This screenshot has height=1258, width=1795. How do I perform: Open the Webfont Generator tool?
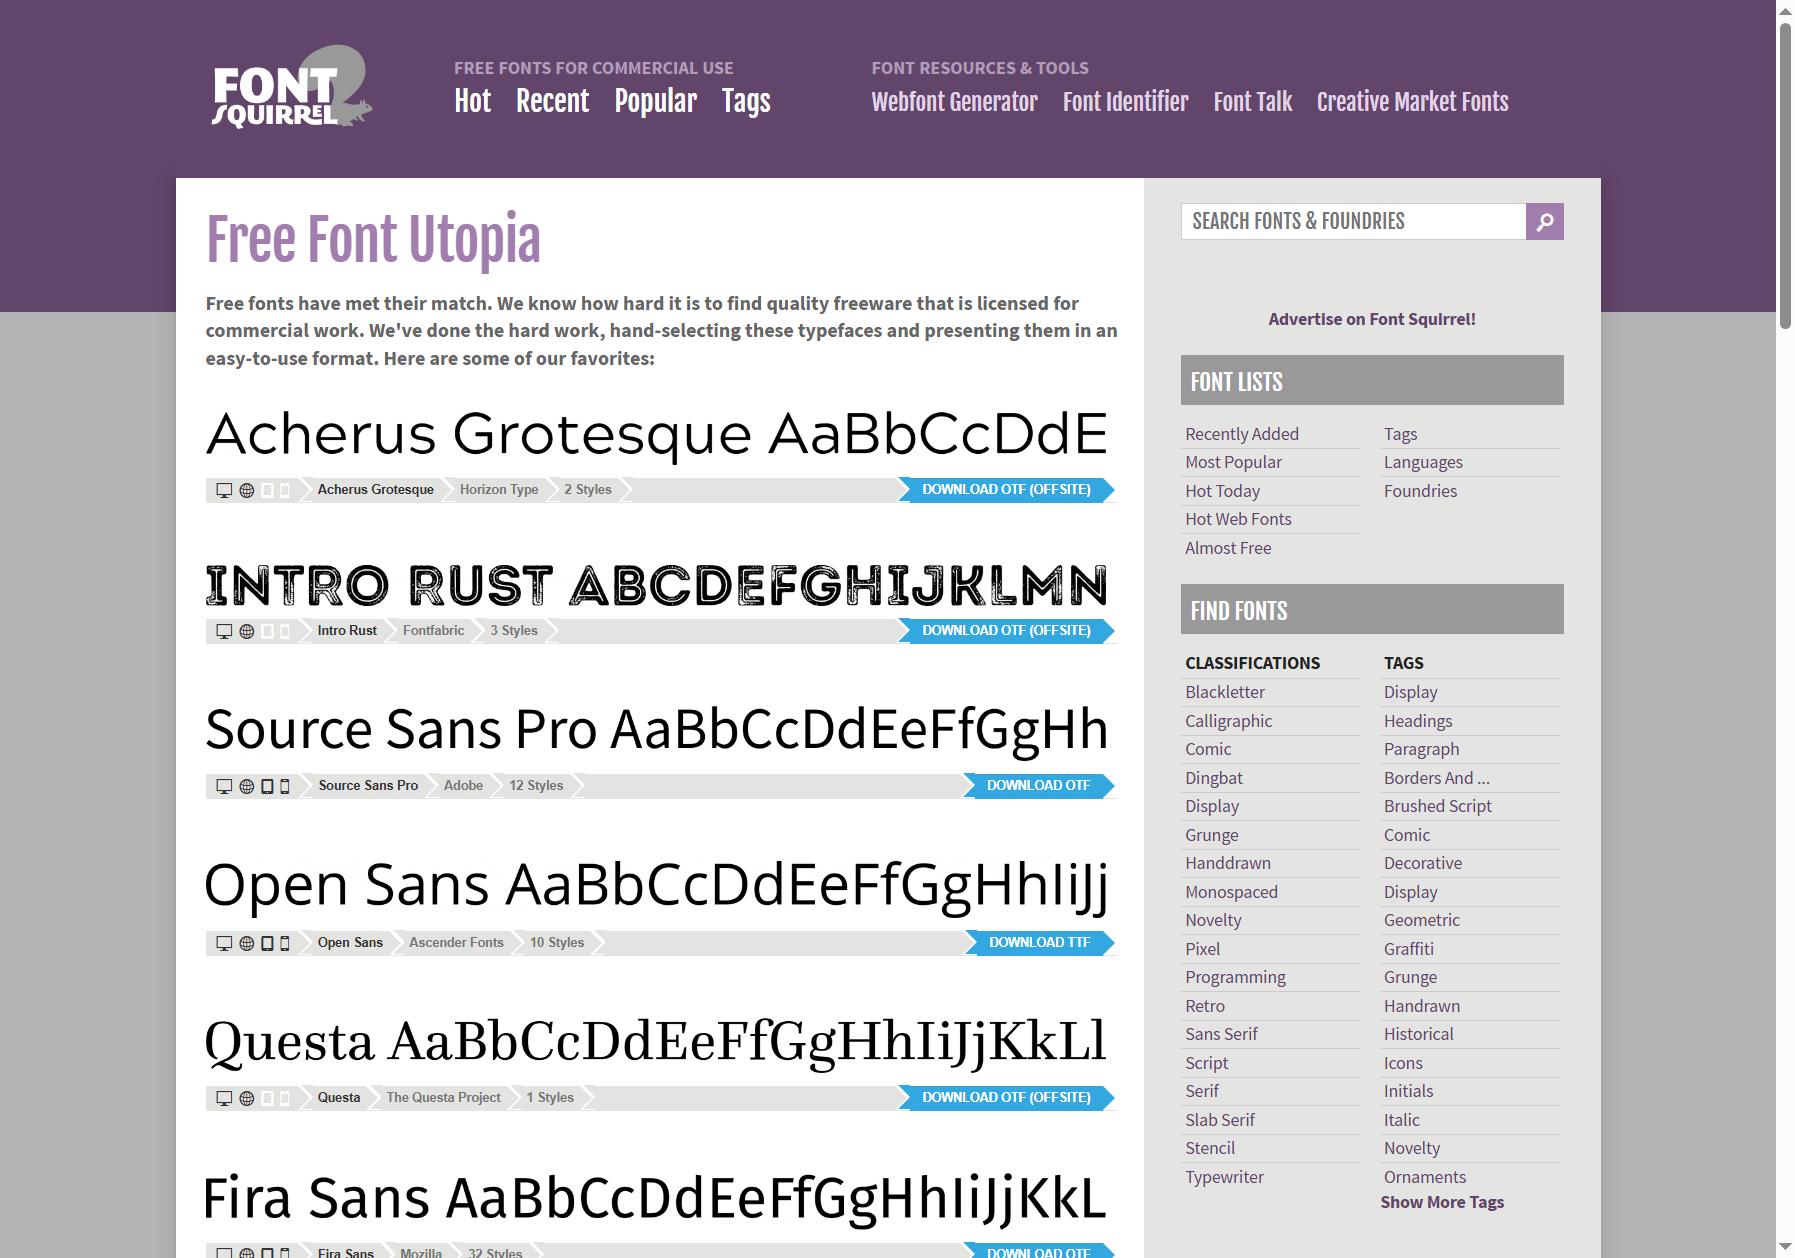(x=954, y=102)
